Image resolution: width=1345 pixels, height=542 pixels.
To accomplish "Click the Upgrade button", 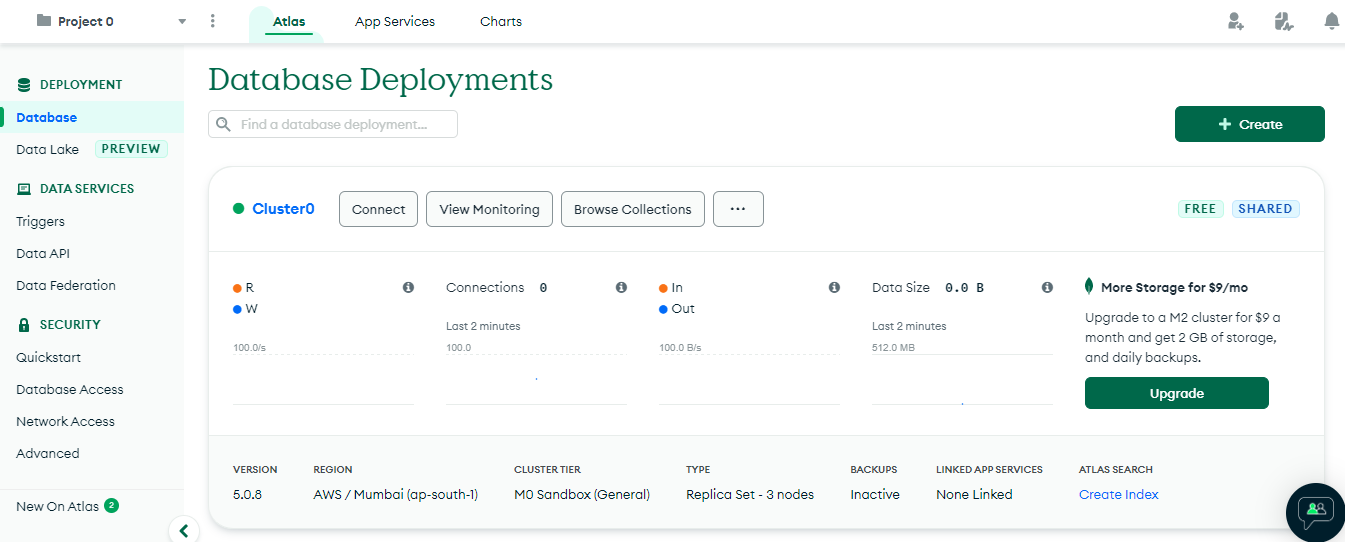I will pyautogui.click(x=1176, y=393).
